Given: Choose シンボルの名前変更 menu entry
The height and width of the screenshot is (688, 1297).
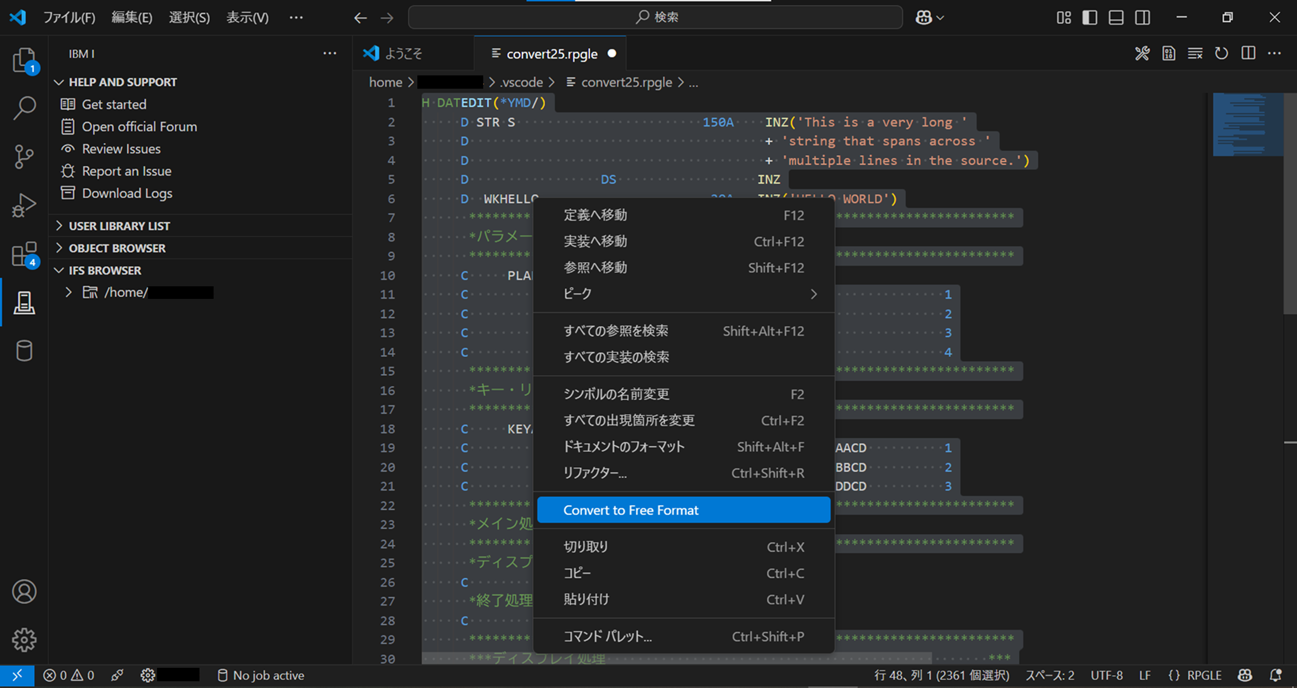Looking at the screenshot, I should [x=684, y=394].
